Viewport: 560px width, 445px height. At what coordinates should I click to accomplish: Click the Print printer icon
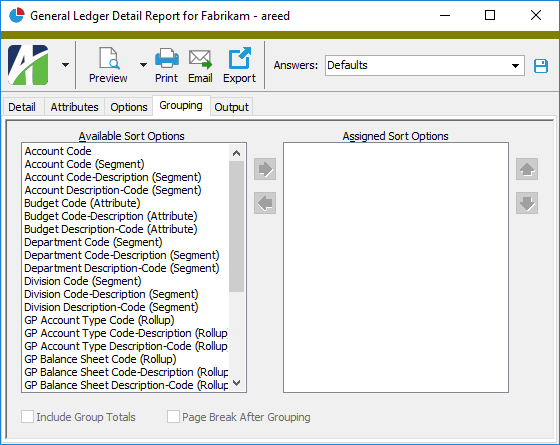[x=167, y=58]
